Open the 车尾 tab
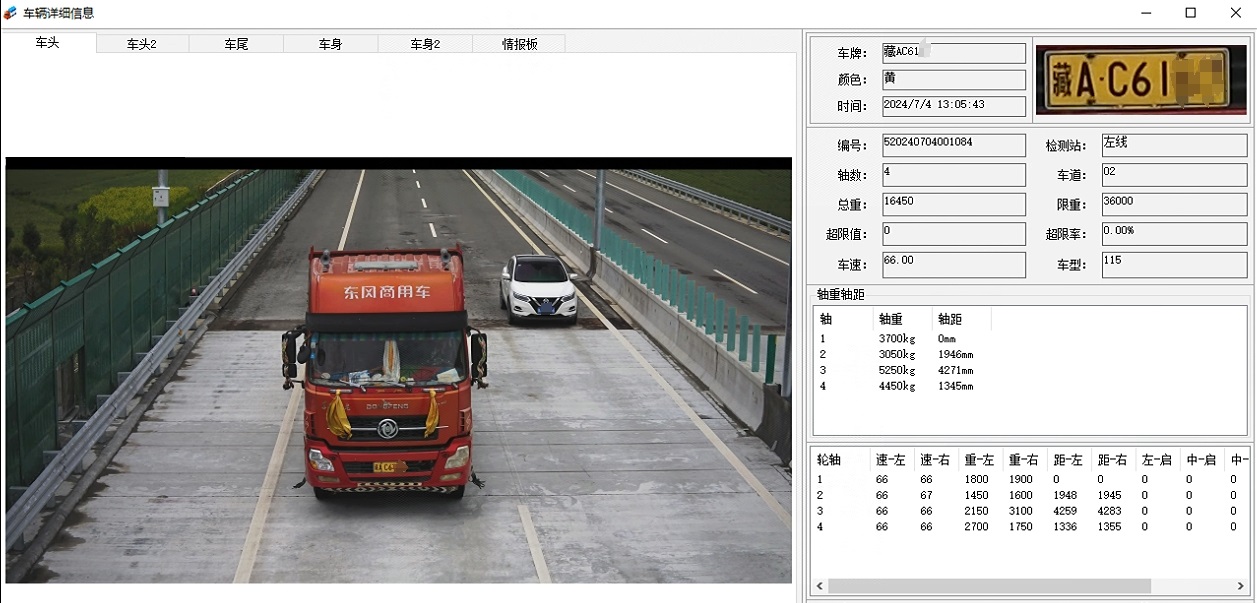 coord(236,44)
